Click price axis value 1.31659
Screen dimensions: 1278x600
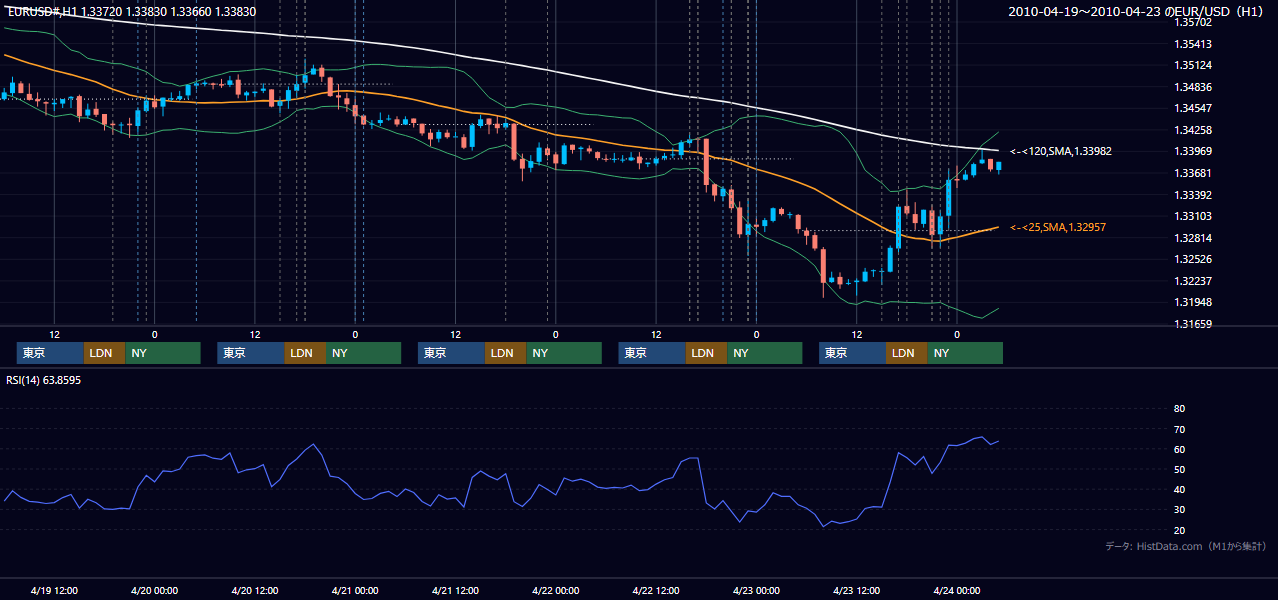(1192, 325)
